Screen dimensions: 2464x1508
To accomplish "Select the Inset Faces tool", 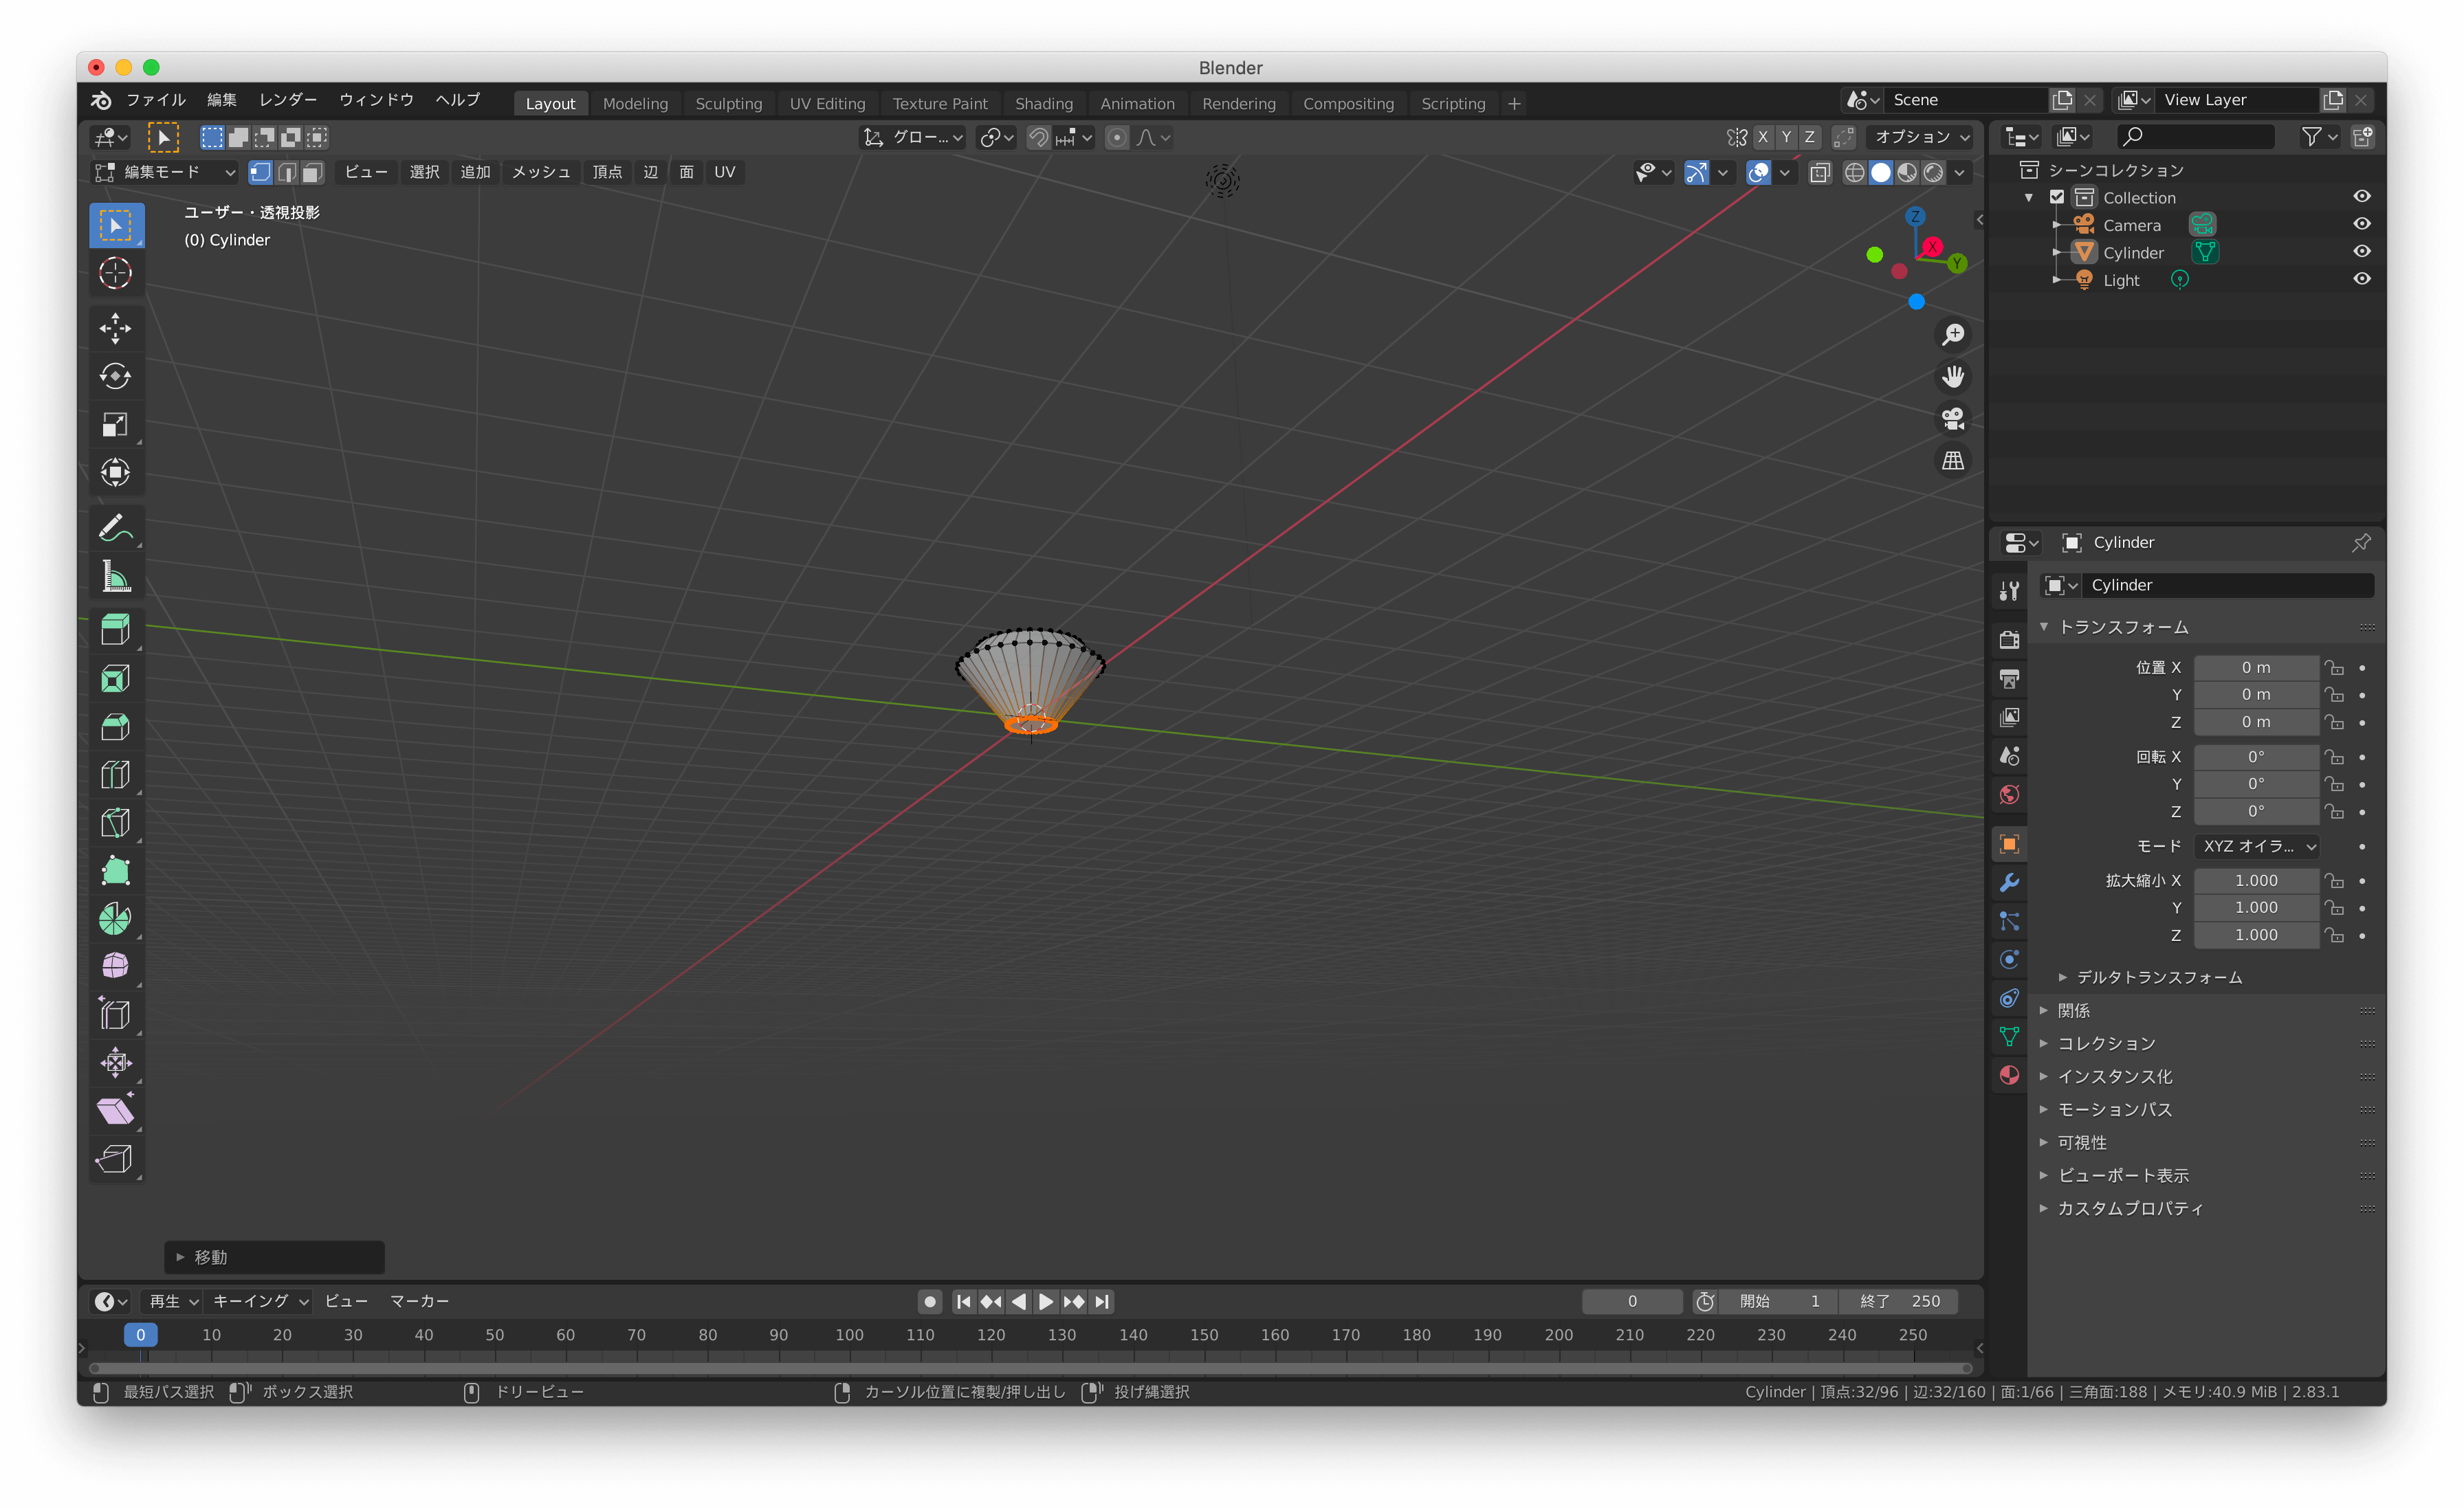I will pos(115,679).
